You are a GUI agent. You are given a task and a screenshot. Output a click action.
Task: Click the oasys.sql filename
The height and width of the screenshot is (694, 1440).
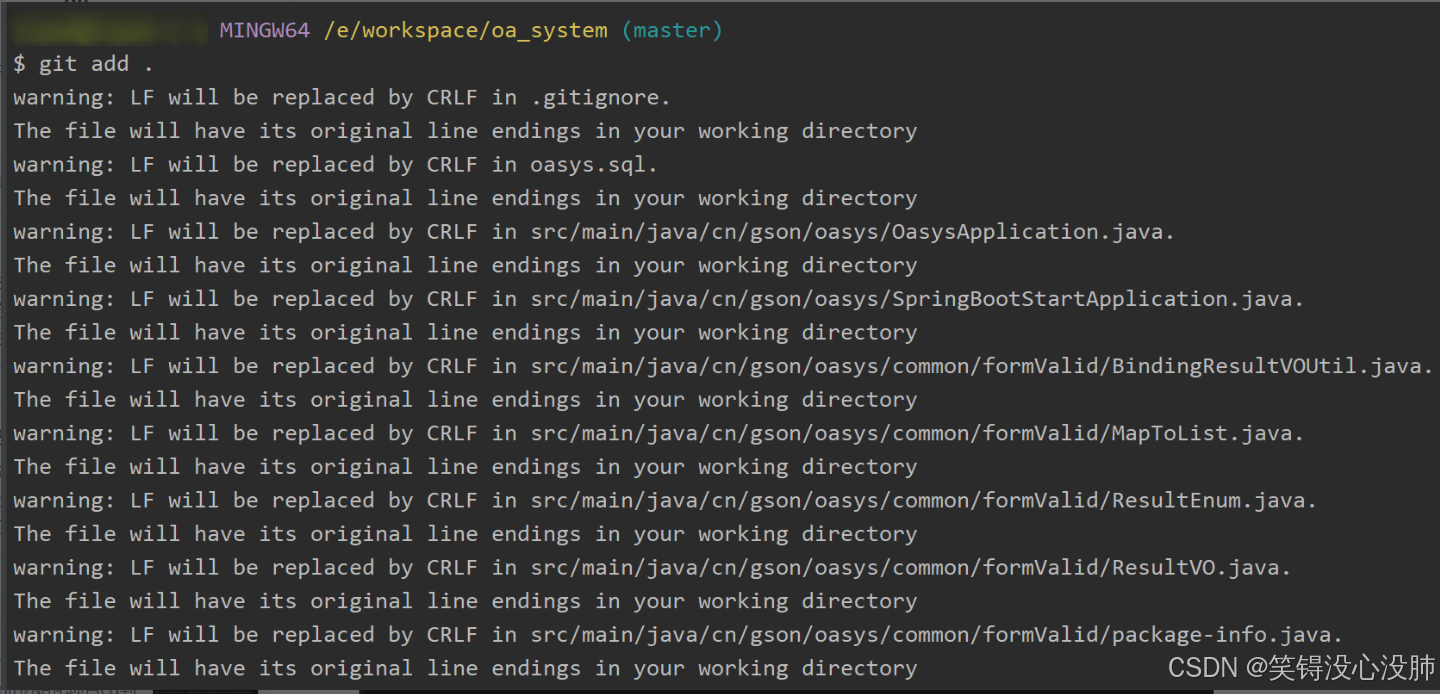point(588,164)
